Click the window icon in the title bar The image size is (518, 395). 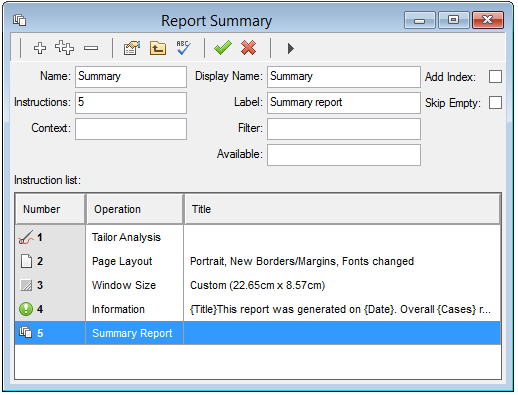click(20, 20)
